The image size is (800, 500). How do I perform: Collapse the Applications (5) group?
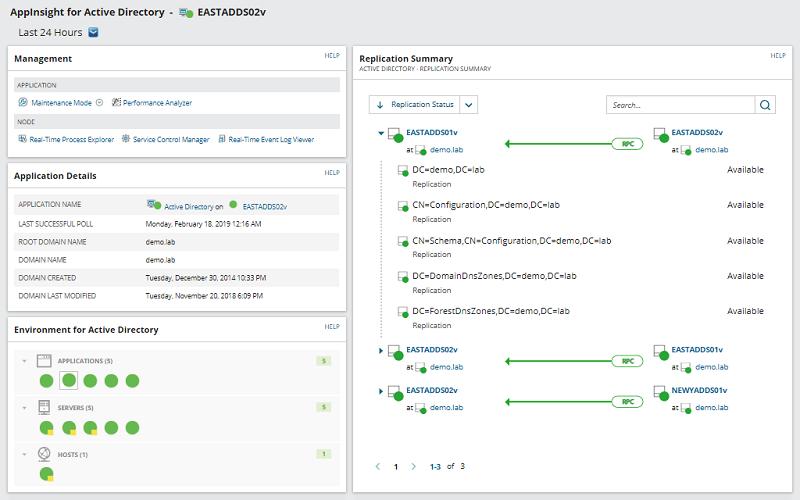coord(24,361)
